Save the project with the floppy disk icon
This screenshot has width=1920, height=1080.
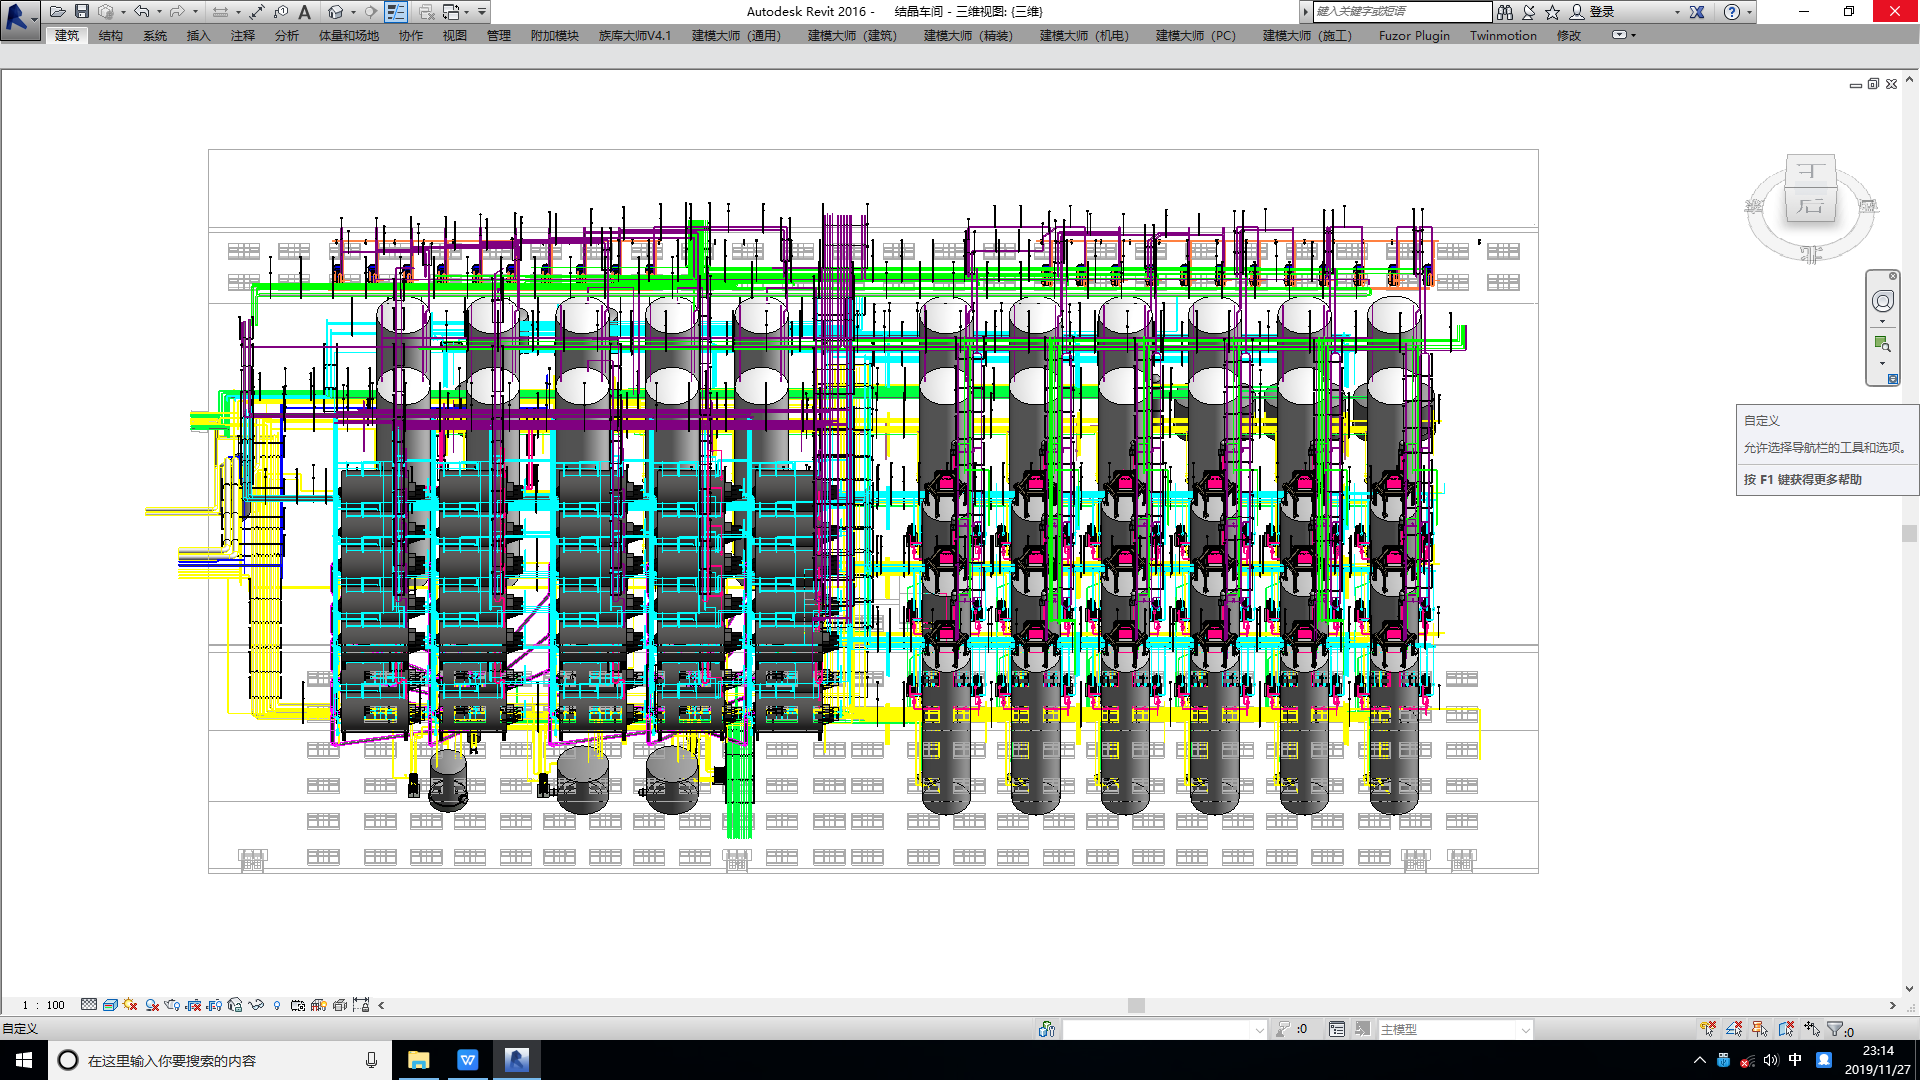[x=82, y=12]
